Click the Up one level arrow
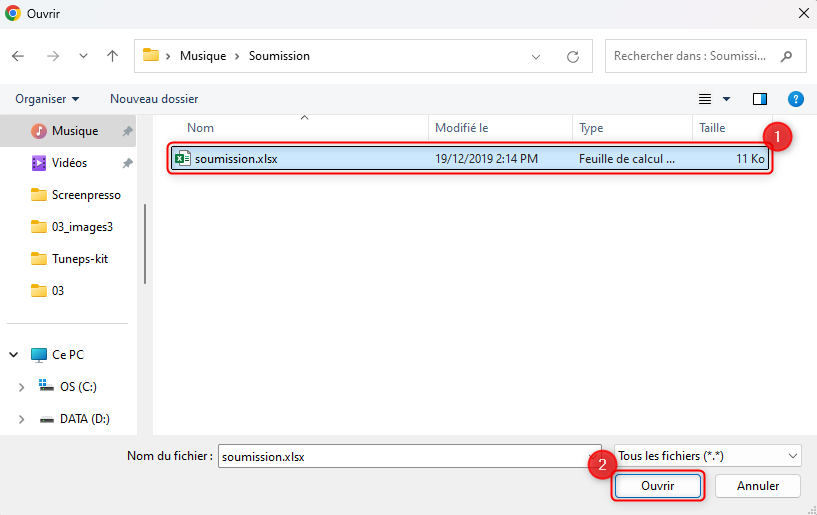 pyautogui.click(x=113, y=56)
